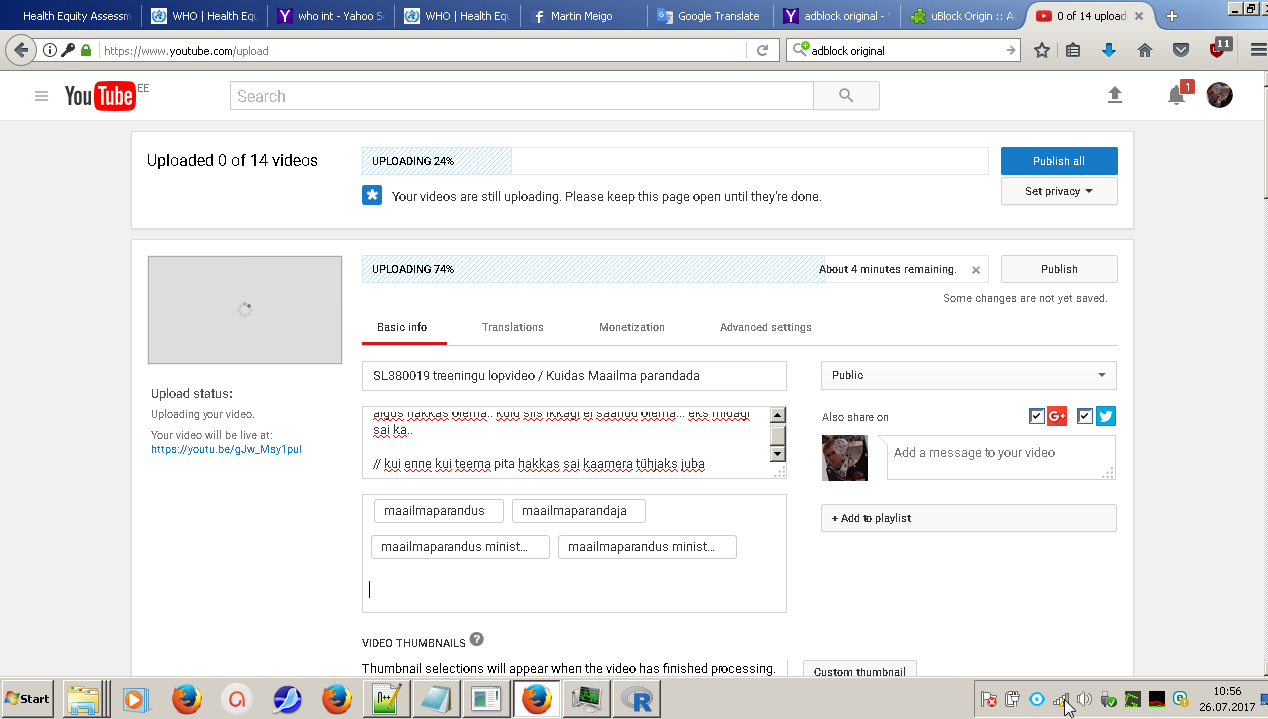Cancel the upload with the X icon

click(x=975, y=270)
